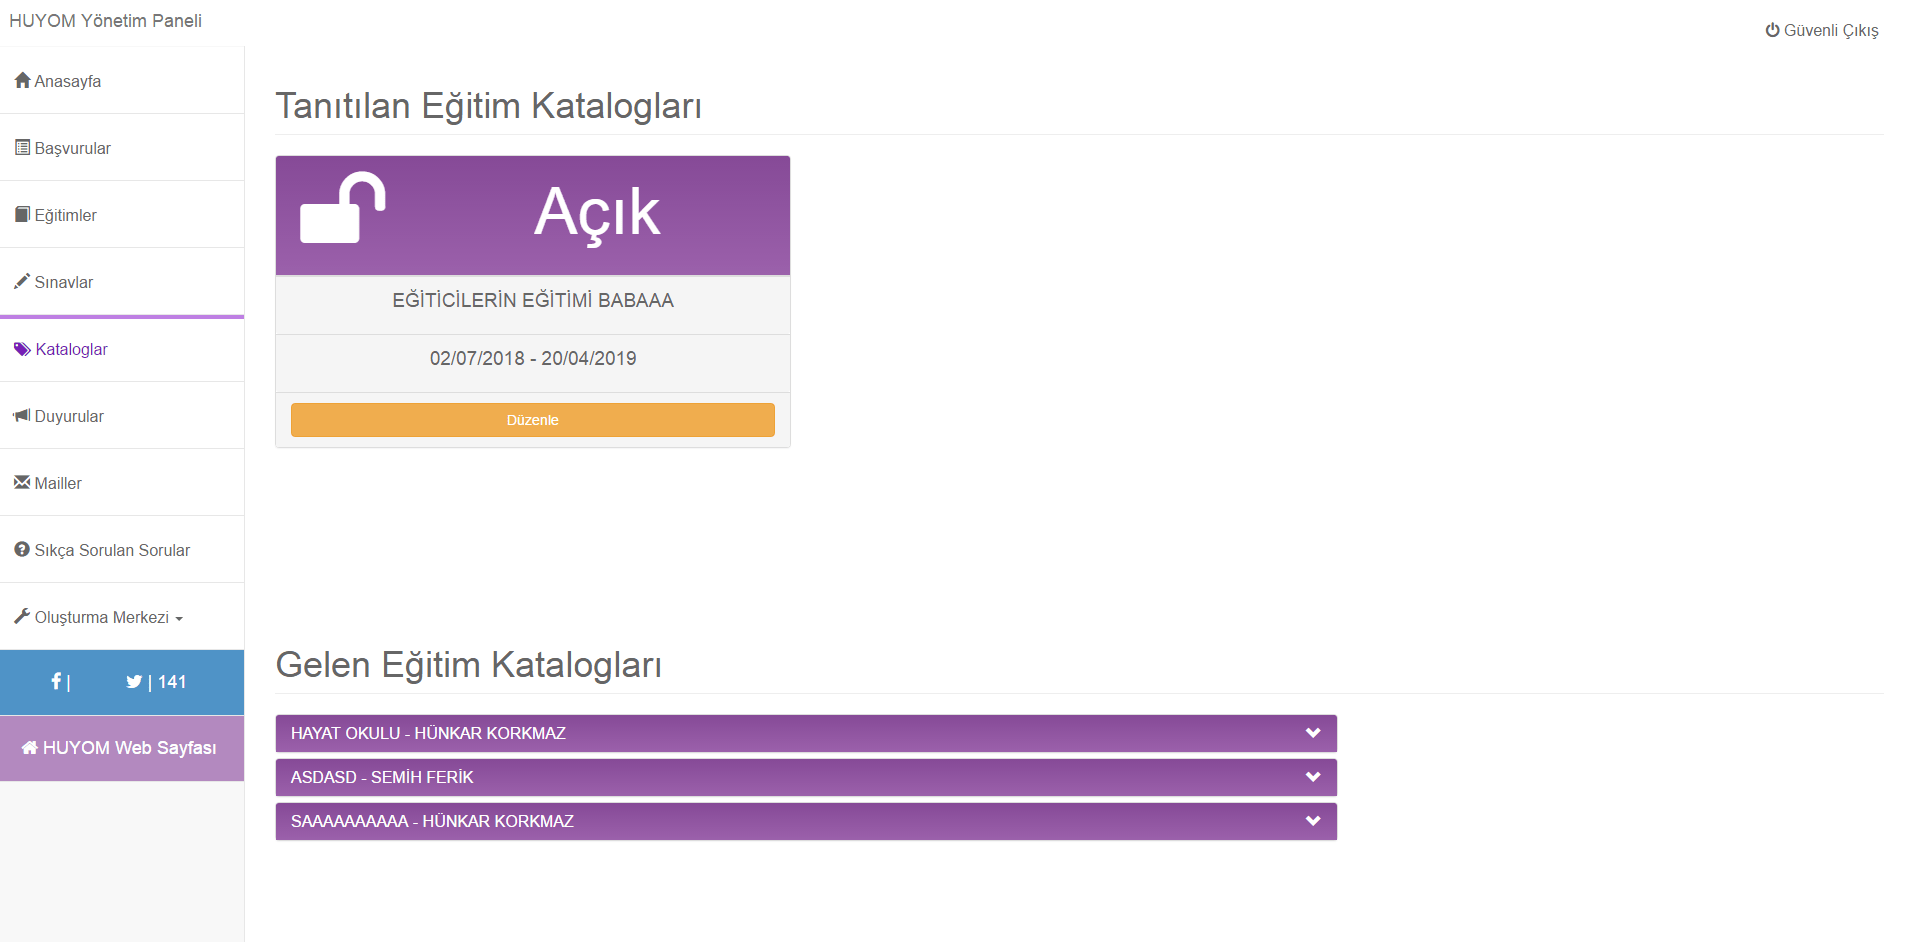Click the question mark icon for FAQ
This screenshot has height=942, width=1911.
coord(22,549)
